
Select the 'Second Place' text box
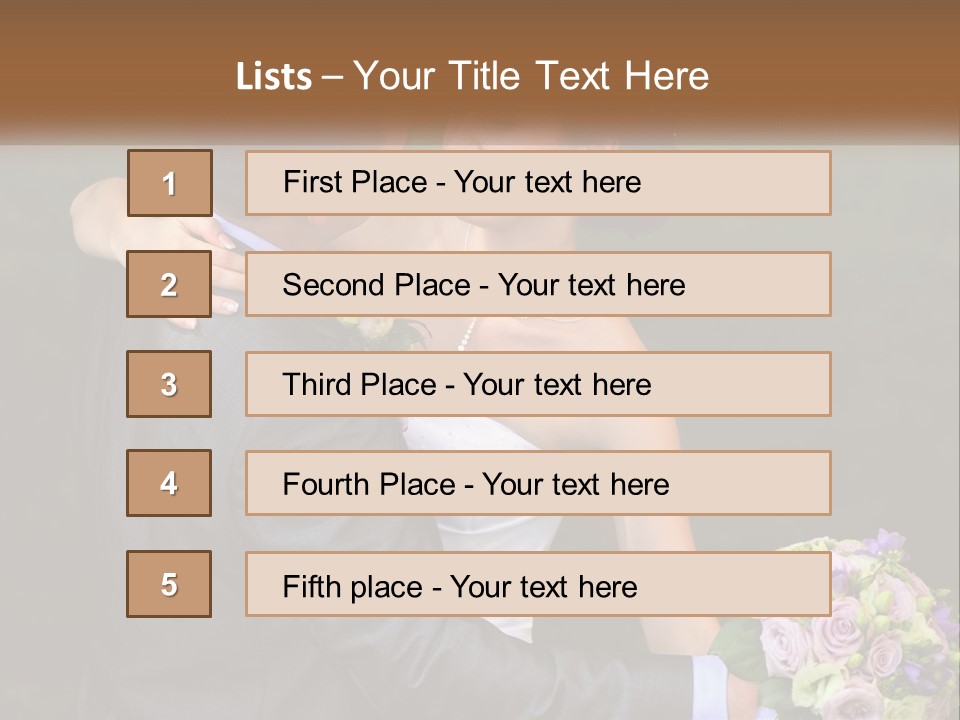coord(538,284)
